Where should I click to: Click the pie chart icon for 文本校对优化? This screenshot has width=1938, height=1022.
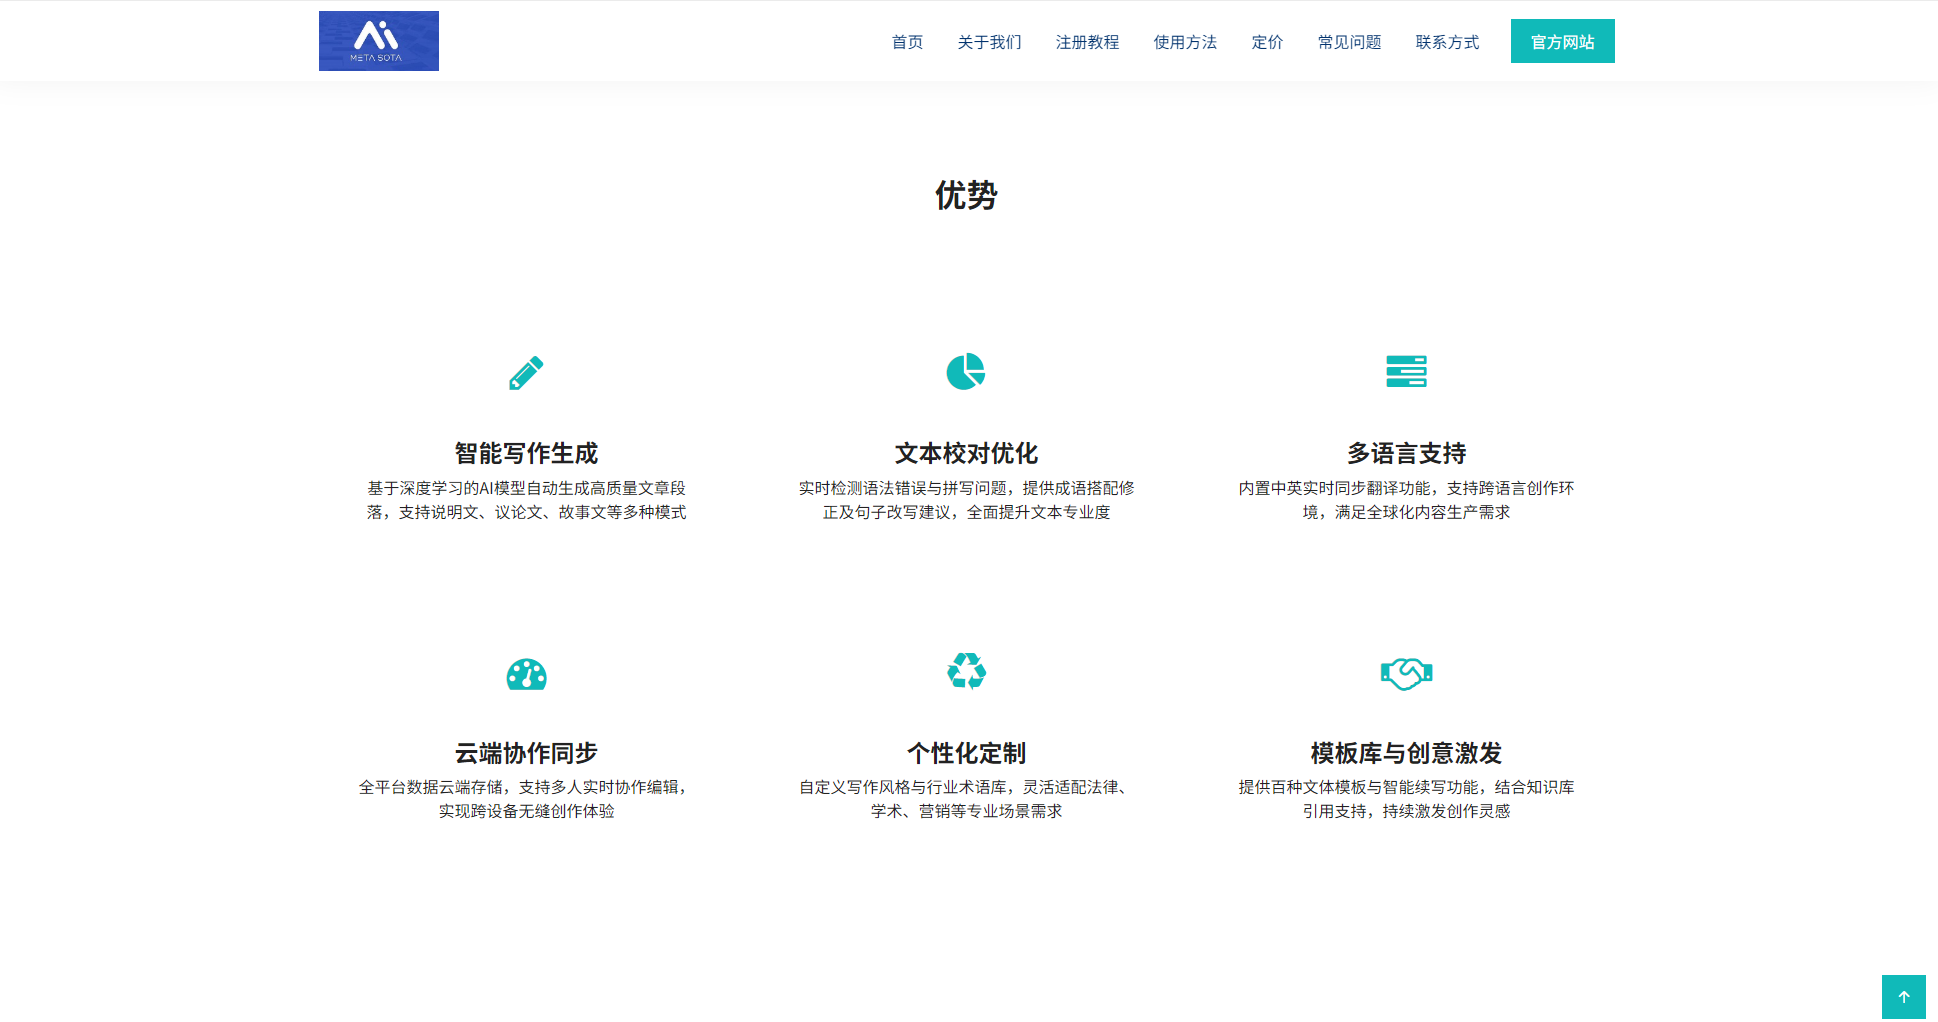tap(965, 371)
